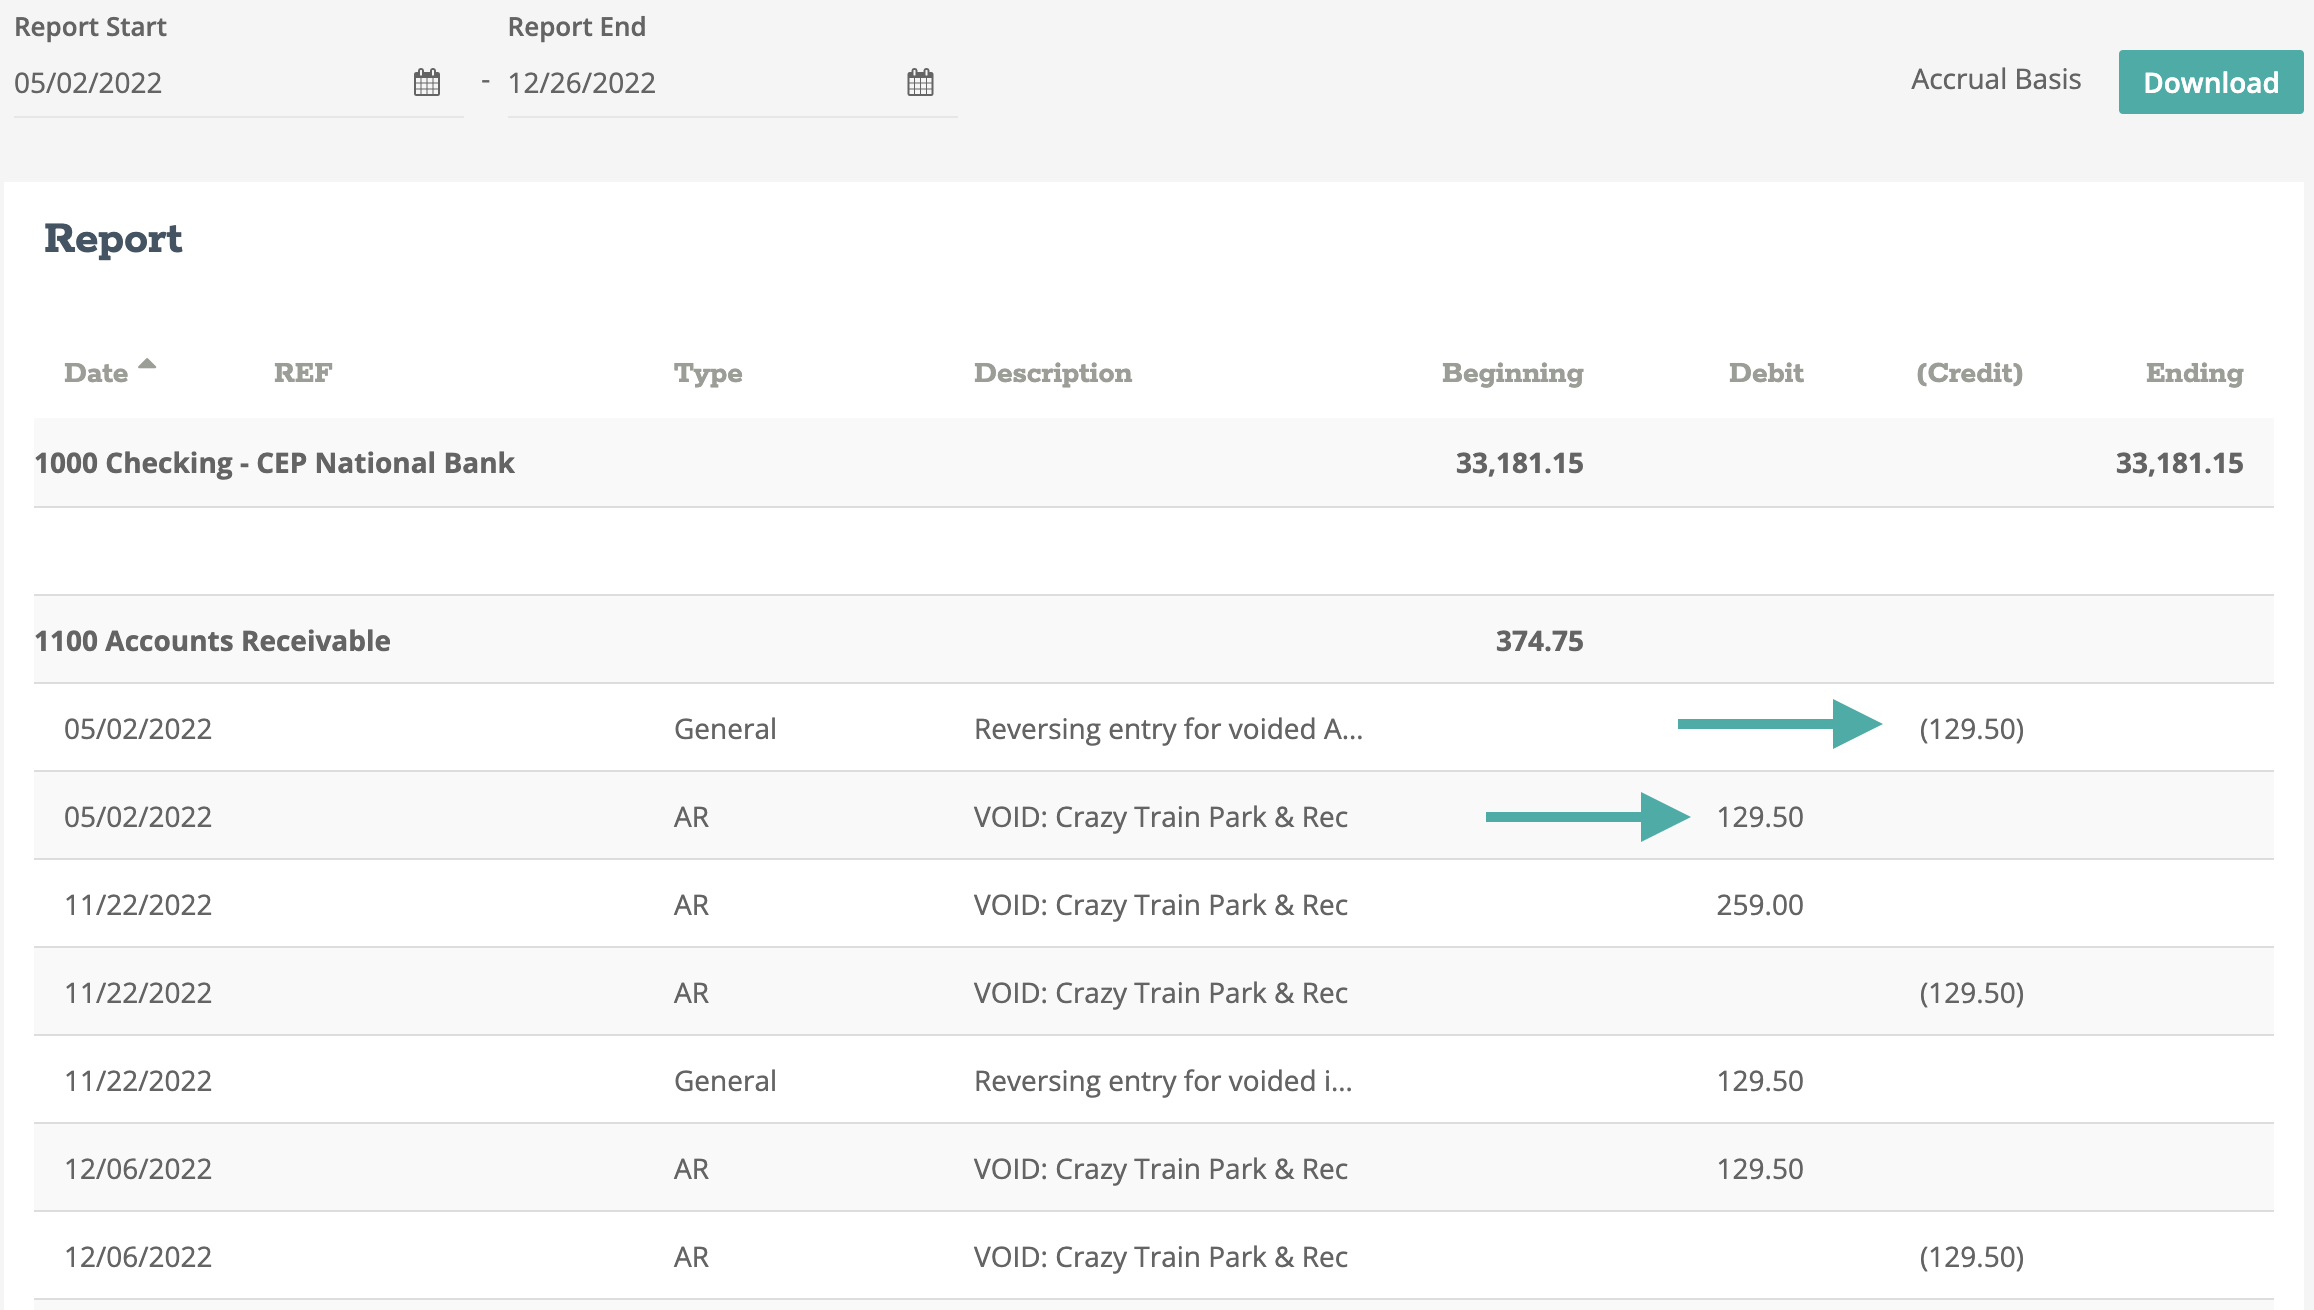Expand the 1100 Accounts Receivable account

pos(211,640)
